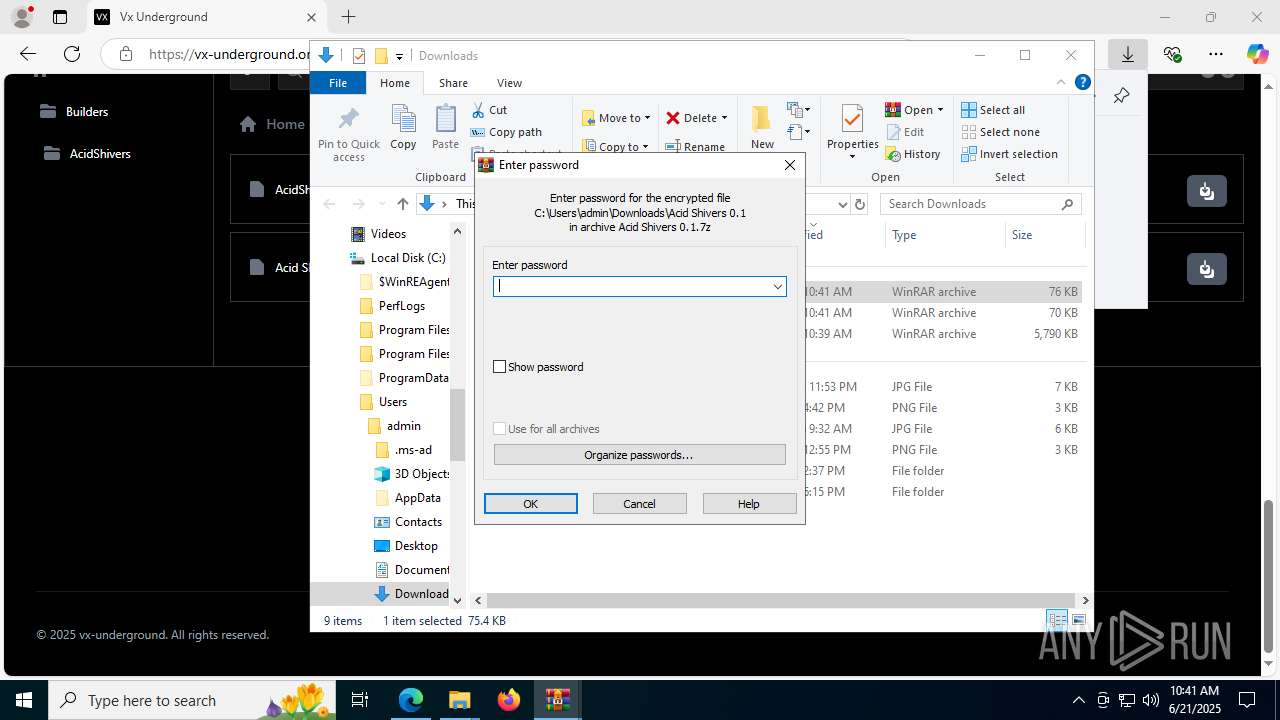The height and width of the screenshot is (720, 1280).
Task: Click the Search Downloads box
Action: point(980,204)
